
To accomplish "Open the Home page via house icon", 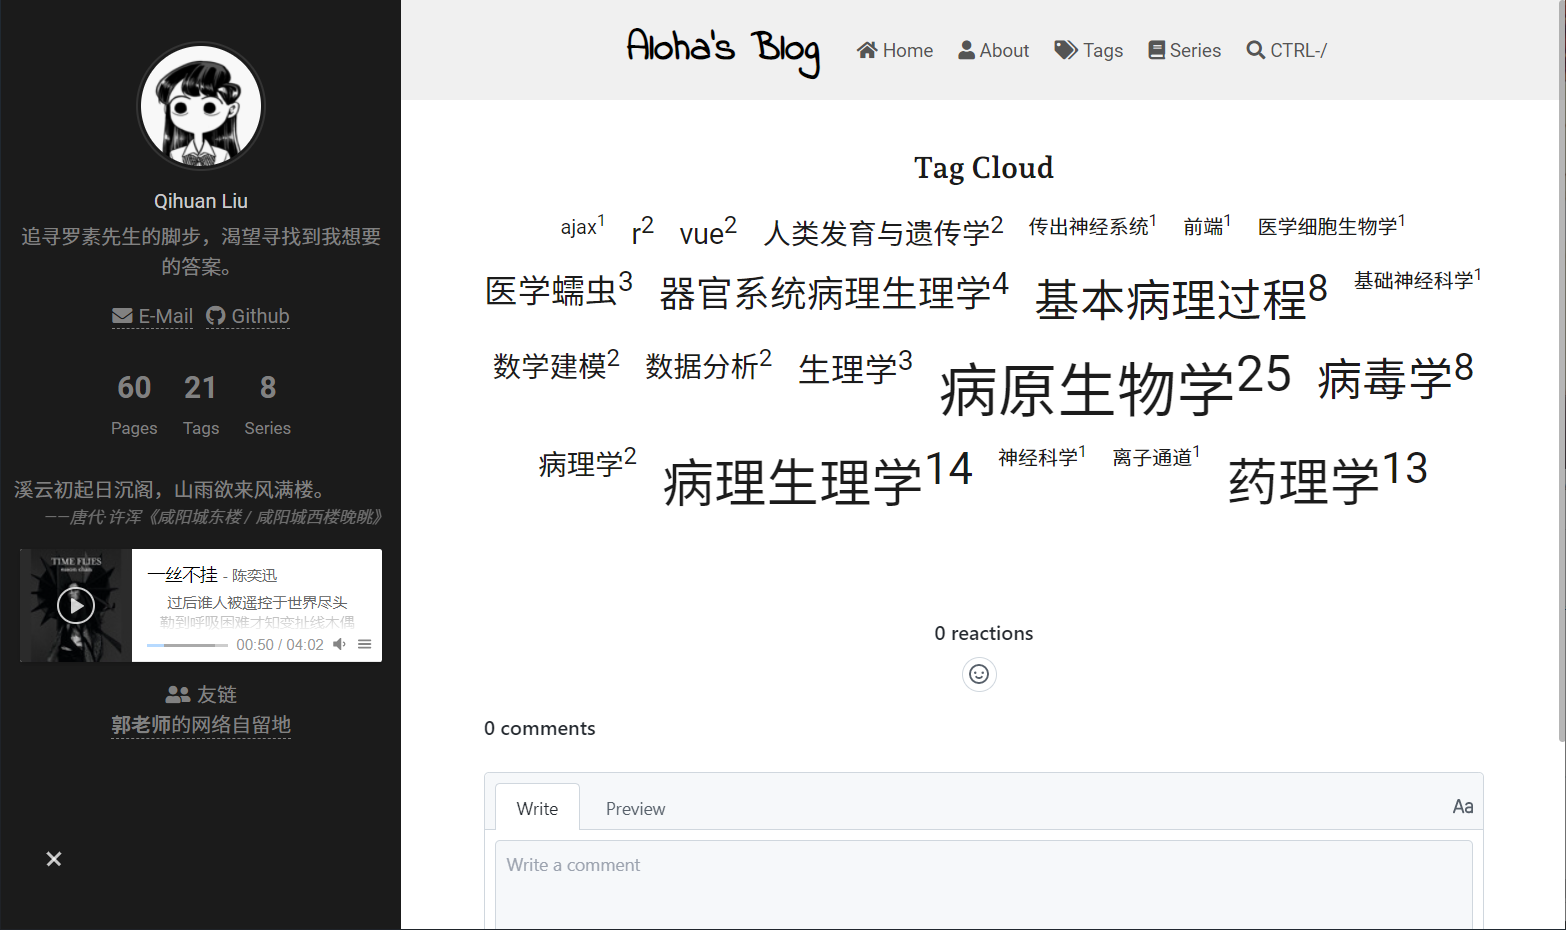I will point(867,50).
